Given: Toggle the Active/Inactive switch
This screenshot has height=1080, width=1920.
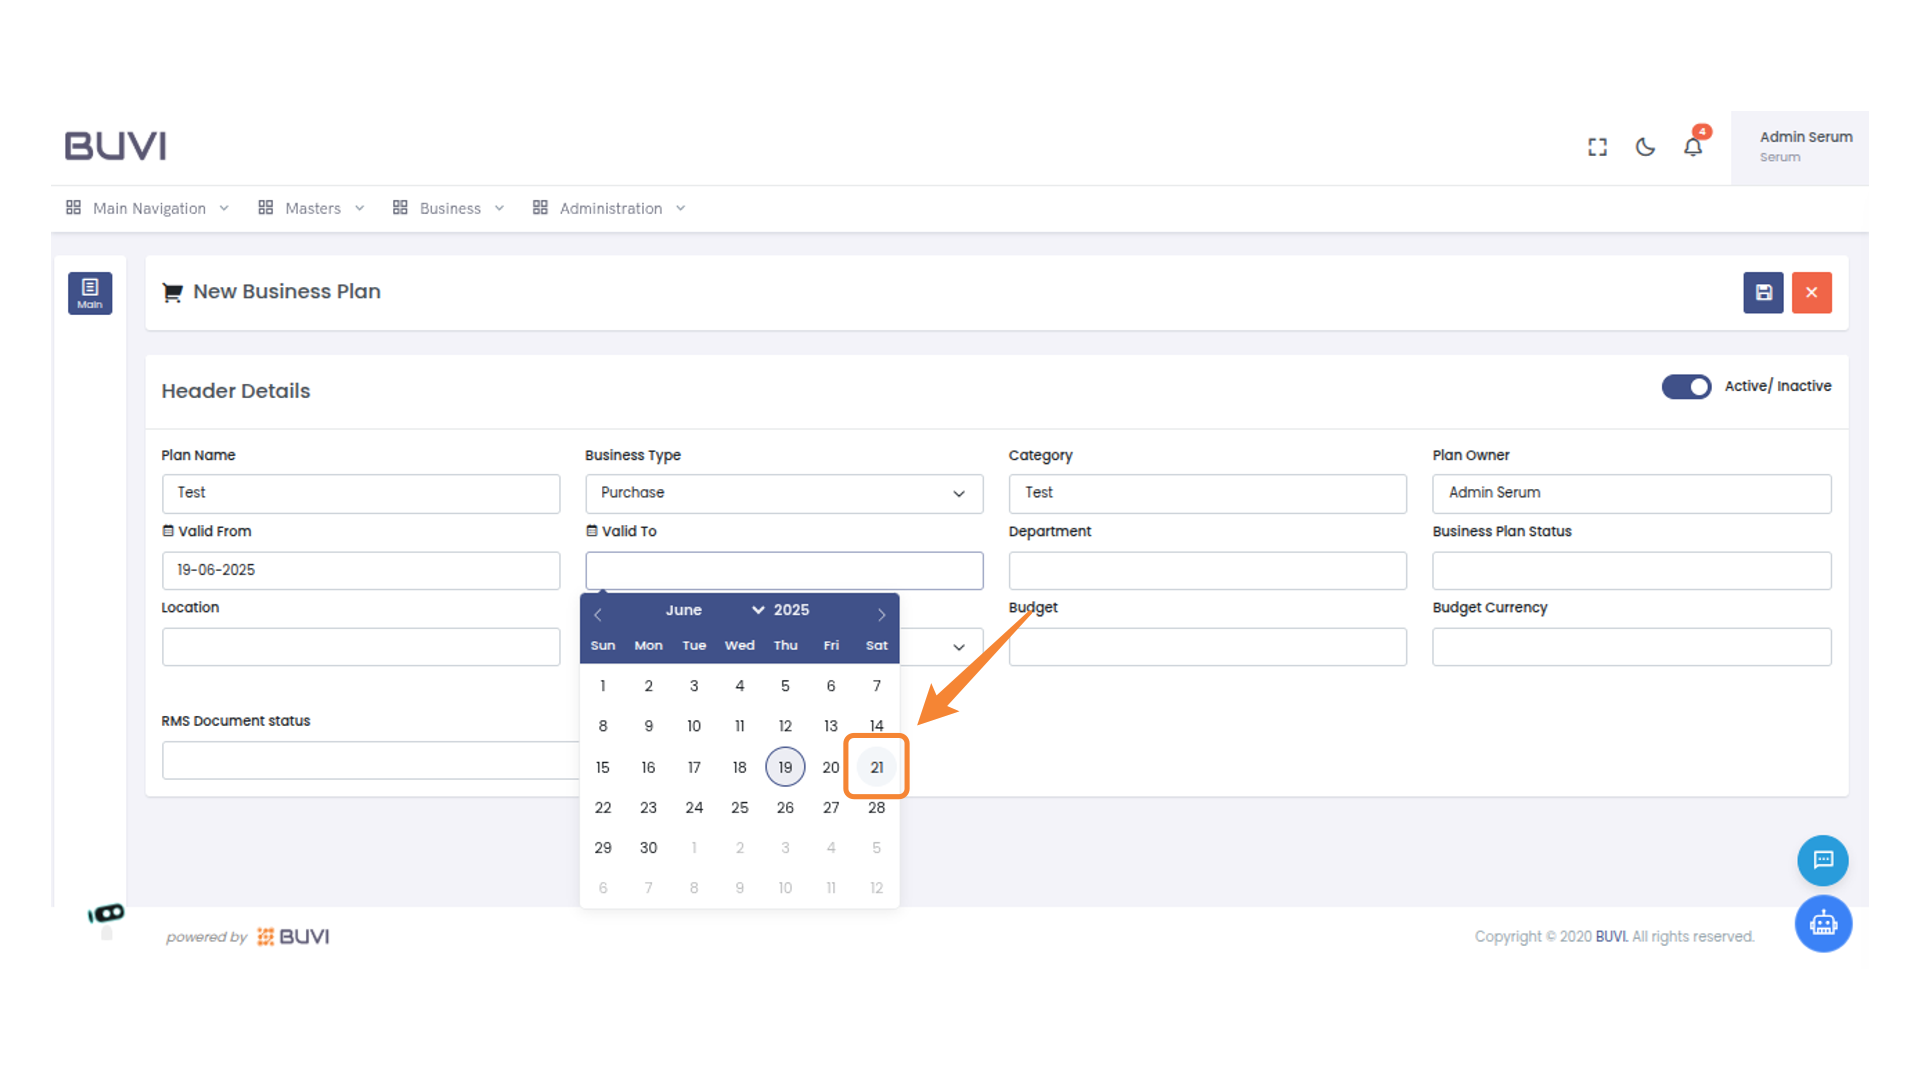Looking at the screenshot, I should [x=1687, y=386].
